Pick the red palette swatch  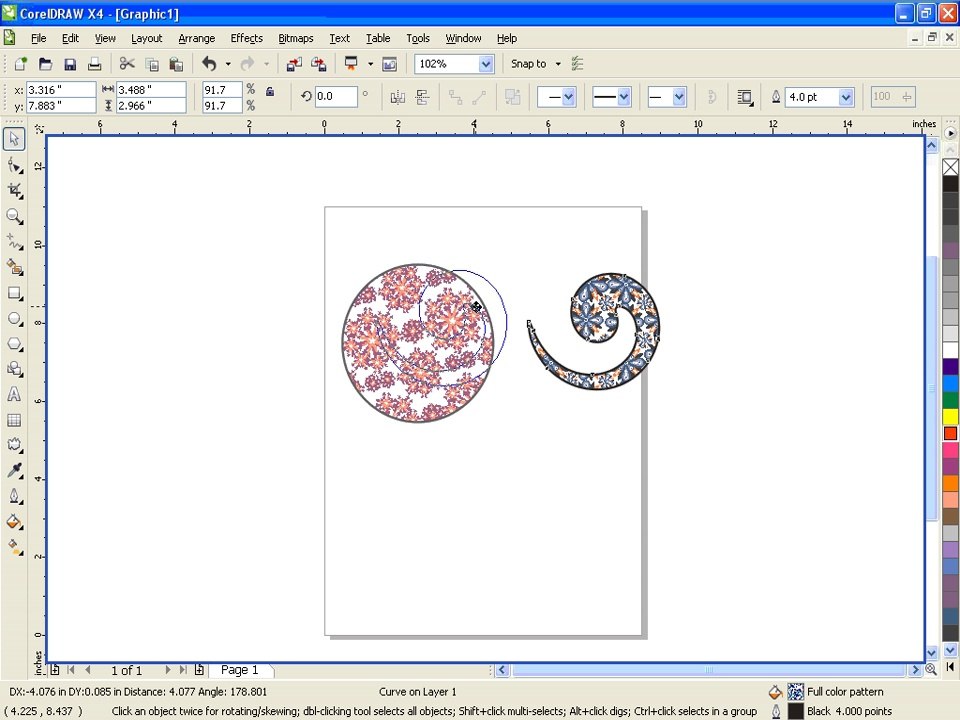coord(950,433)
